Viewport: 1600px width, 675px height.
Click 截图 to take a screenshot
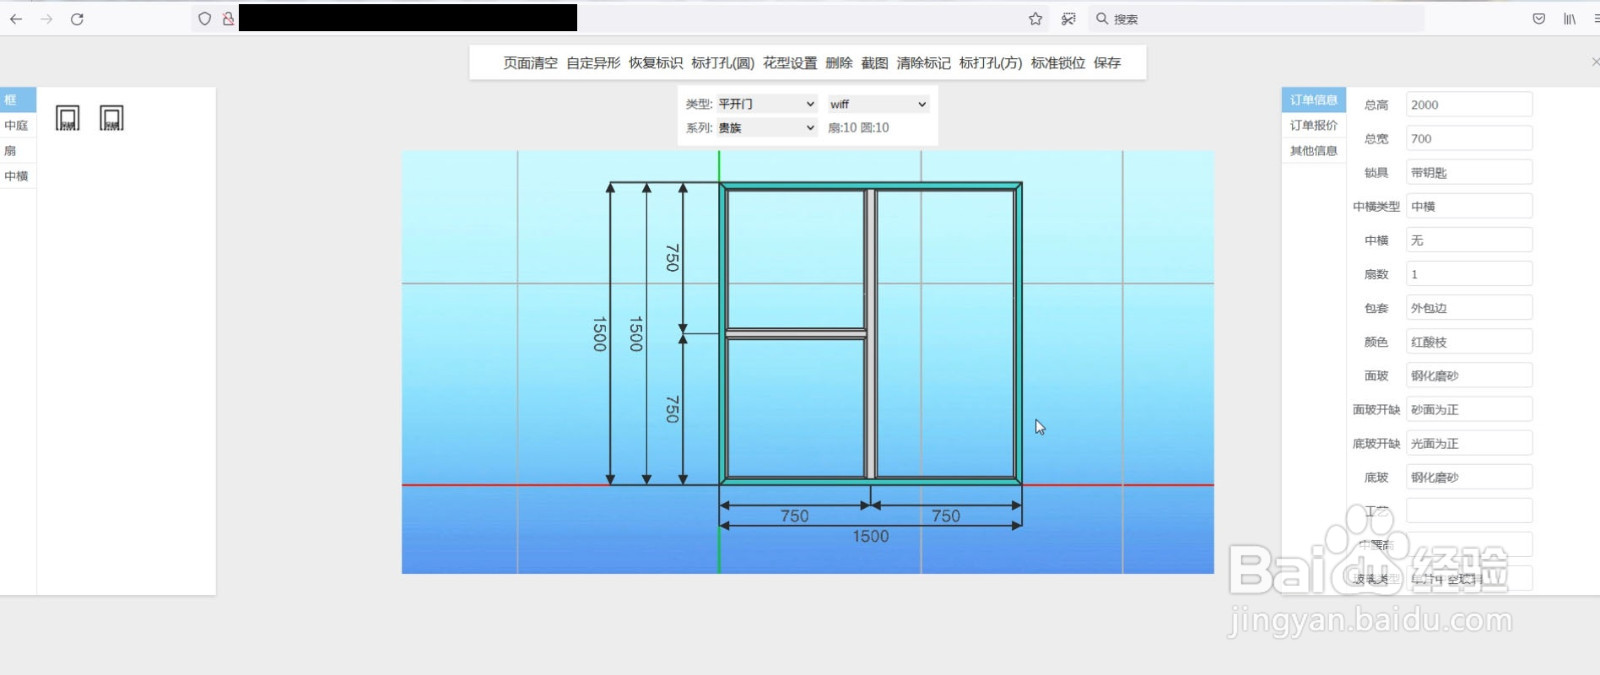coord(875,63)
